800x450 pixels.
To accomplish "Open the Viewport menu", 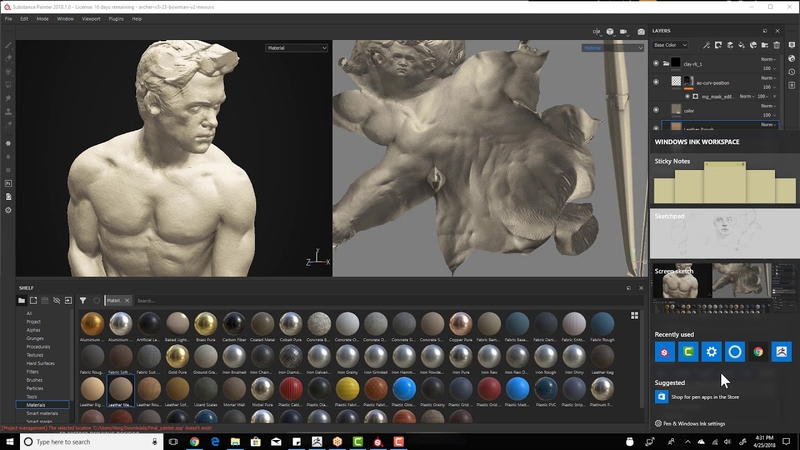I will [x=91, y=19].
